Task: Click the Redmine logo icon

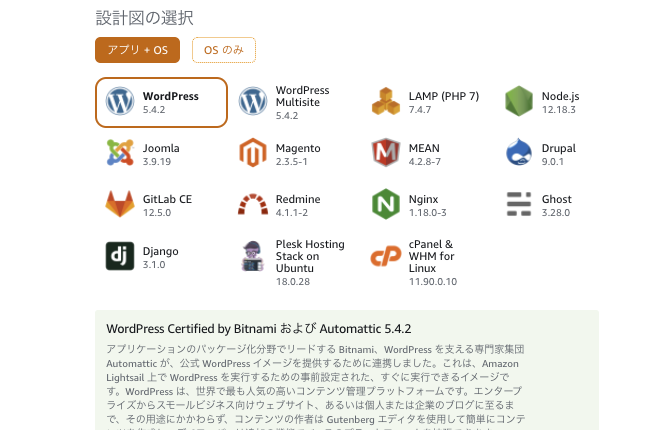Action: tap(253, 205)
